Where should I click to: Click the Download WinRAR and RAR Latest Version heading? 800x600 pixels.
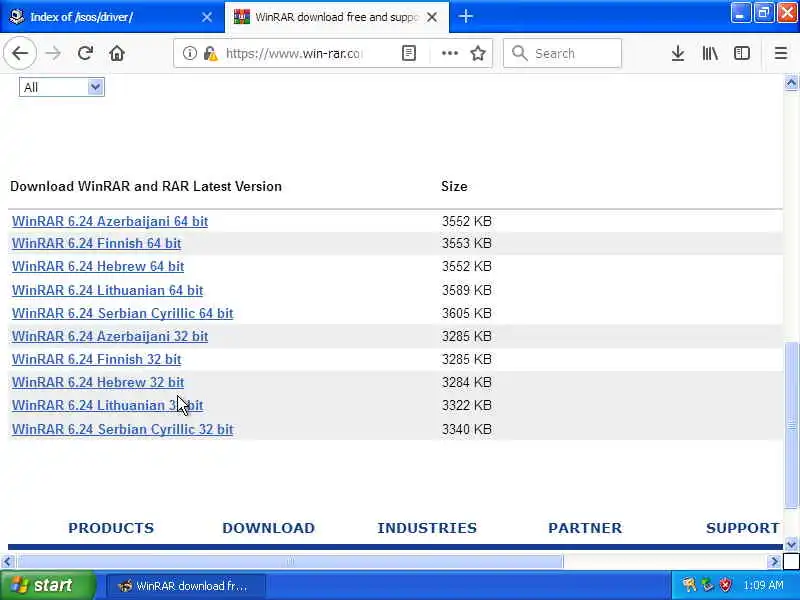click(x=146, y=186)
